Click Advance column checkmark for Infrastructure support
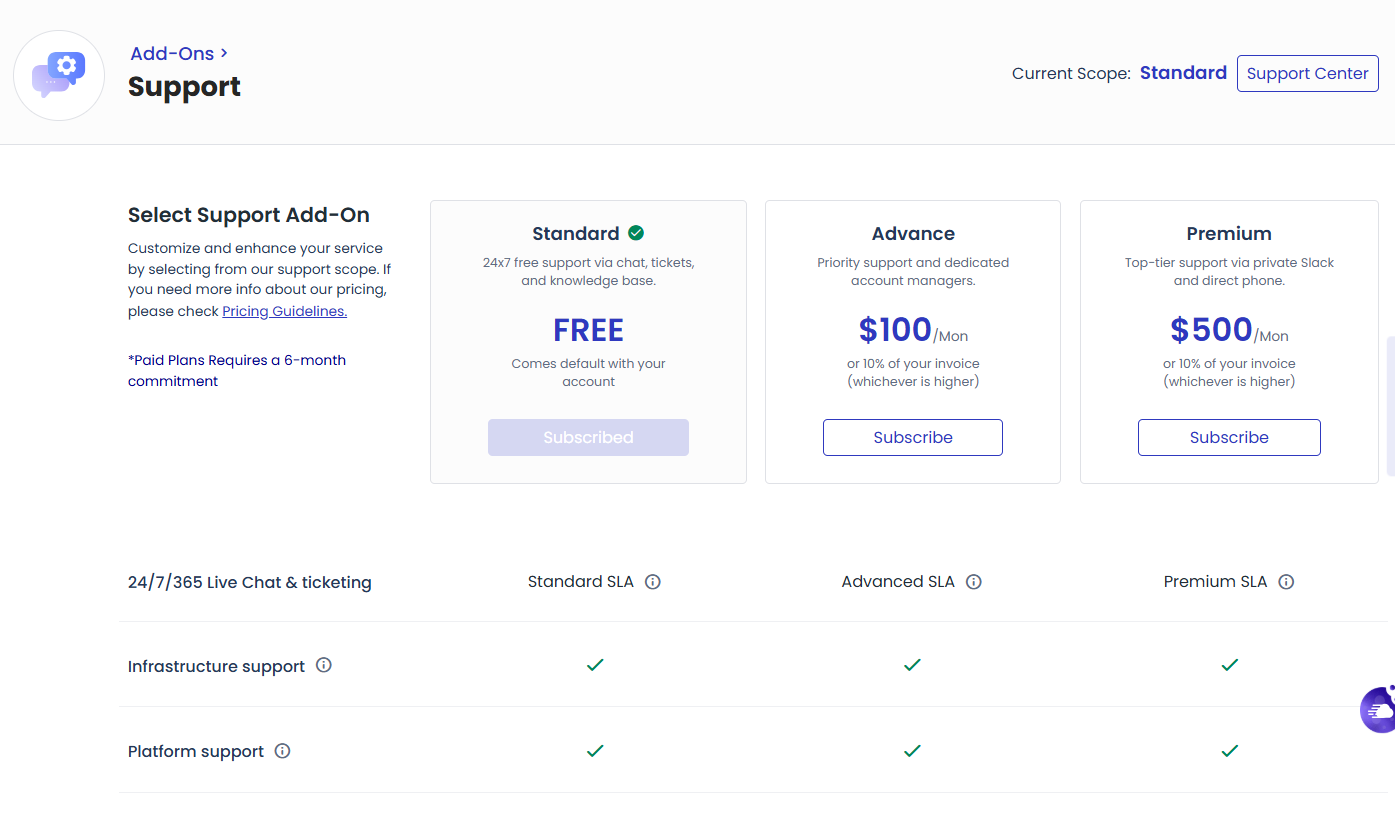The height and width of the screenshot is (815, 1395). click(912, 665)
